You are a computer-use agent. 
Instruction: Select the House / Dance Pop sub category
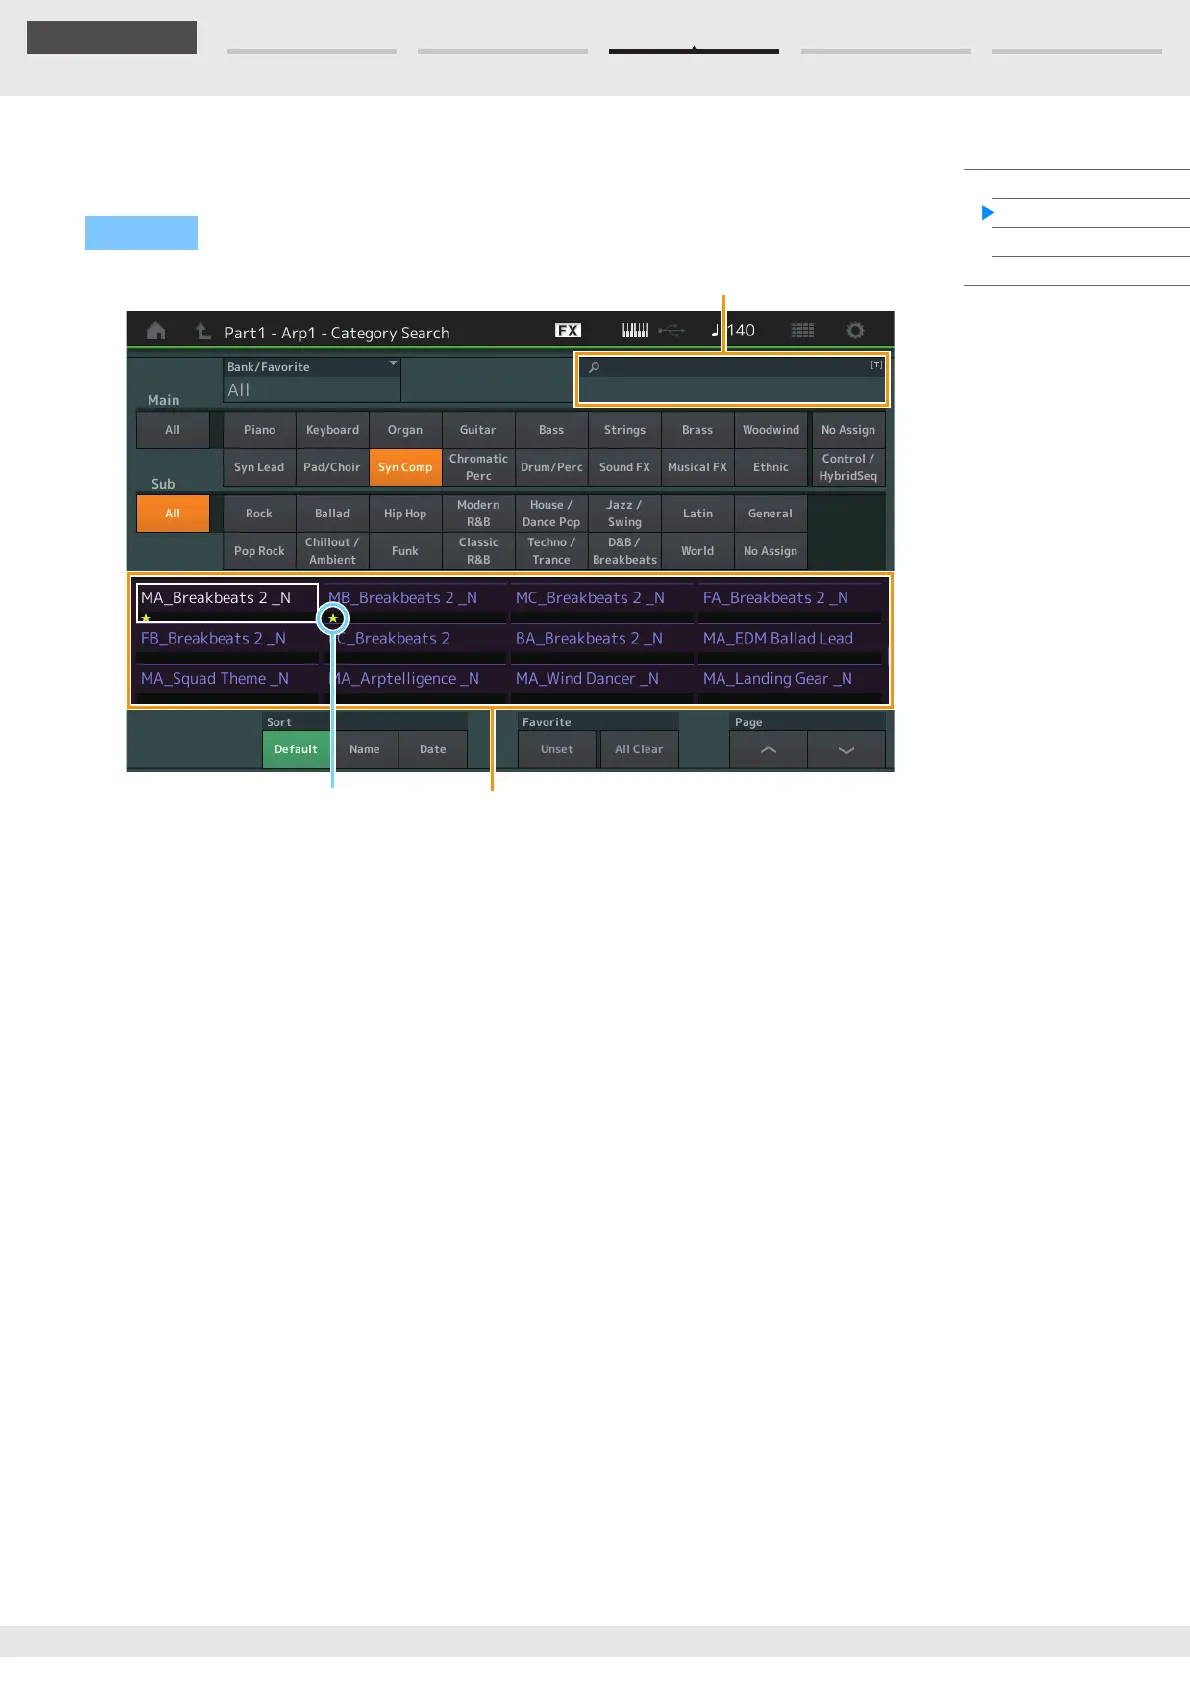click(552, 513)
